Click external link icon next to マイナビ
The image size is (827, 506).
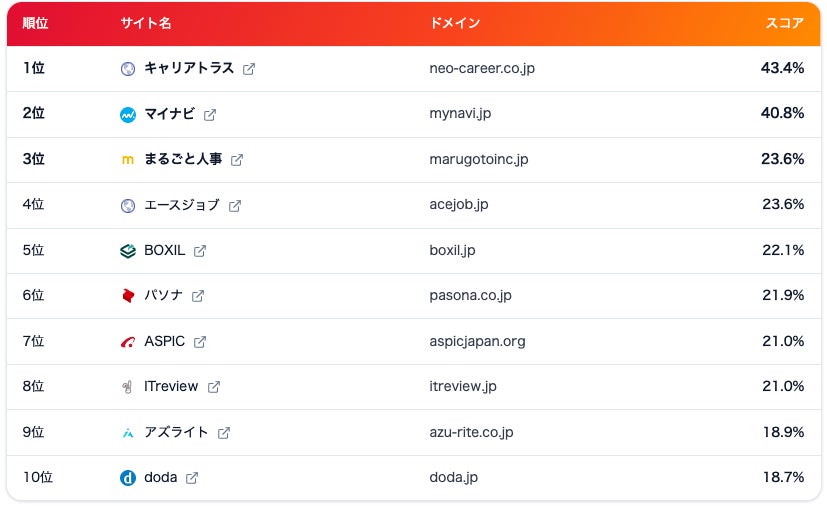coord(210,114)
